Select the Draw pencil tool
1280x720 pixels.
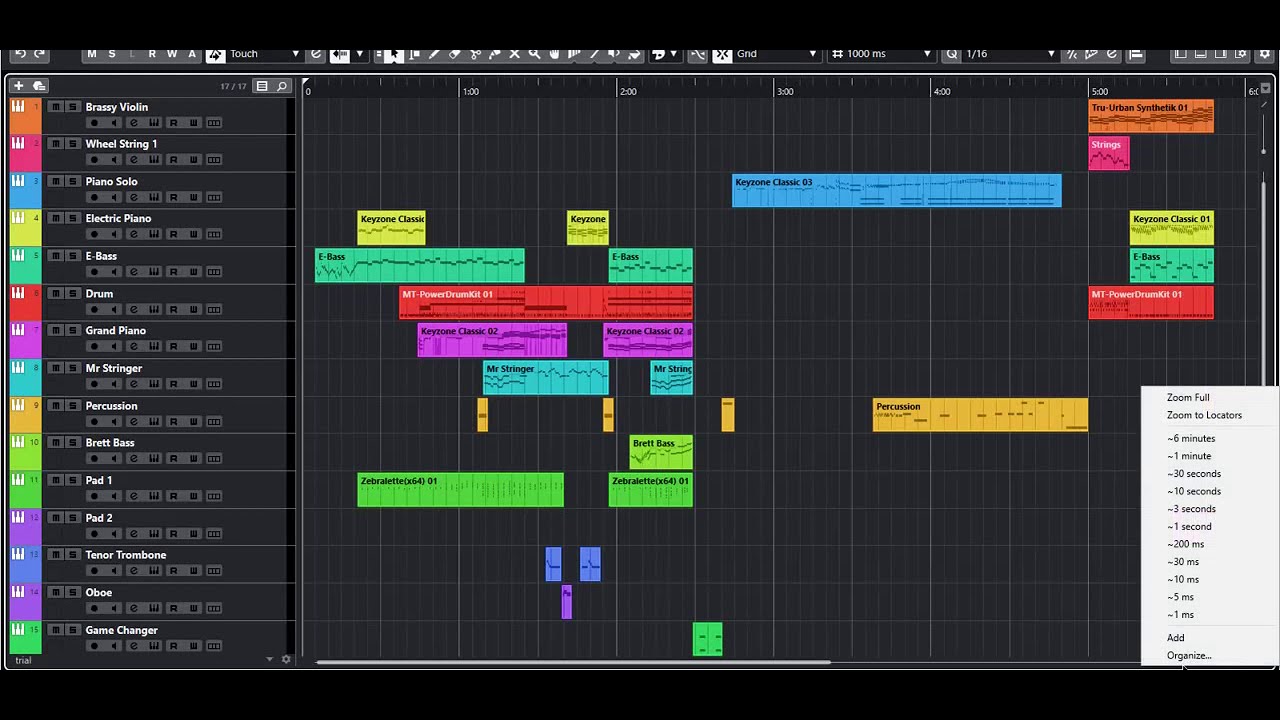(x=435, y=54)
